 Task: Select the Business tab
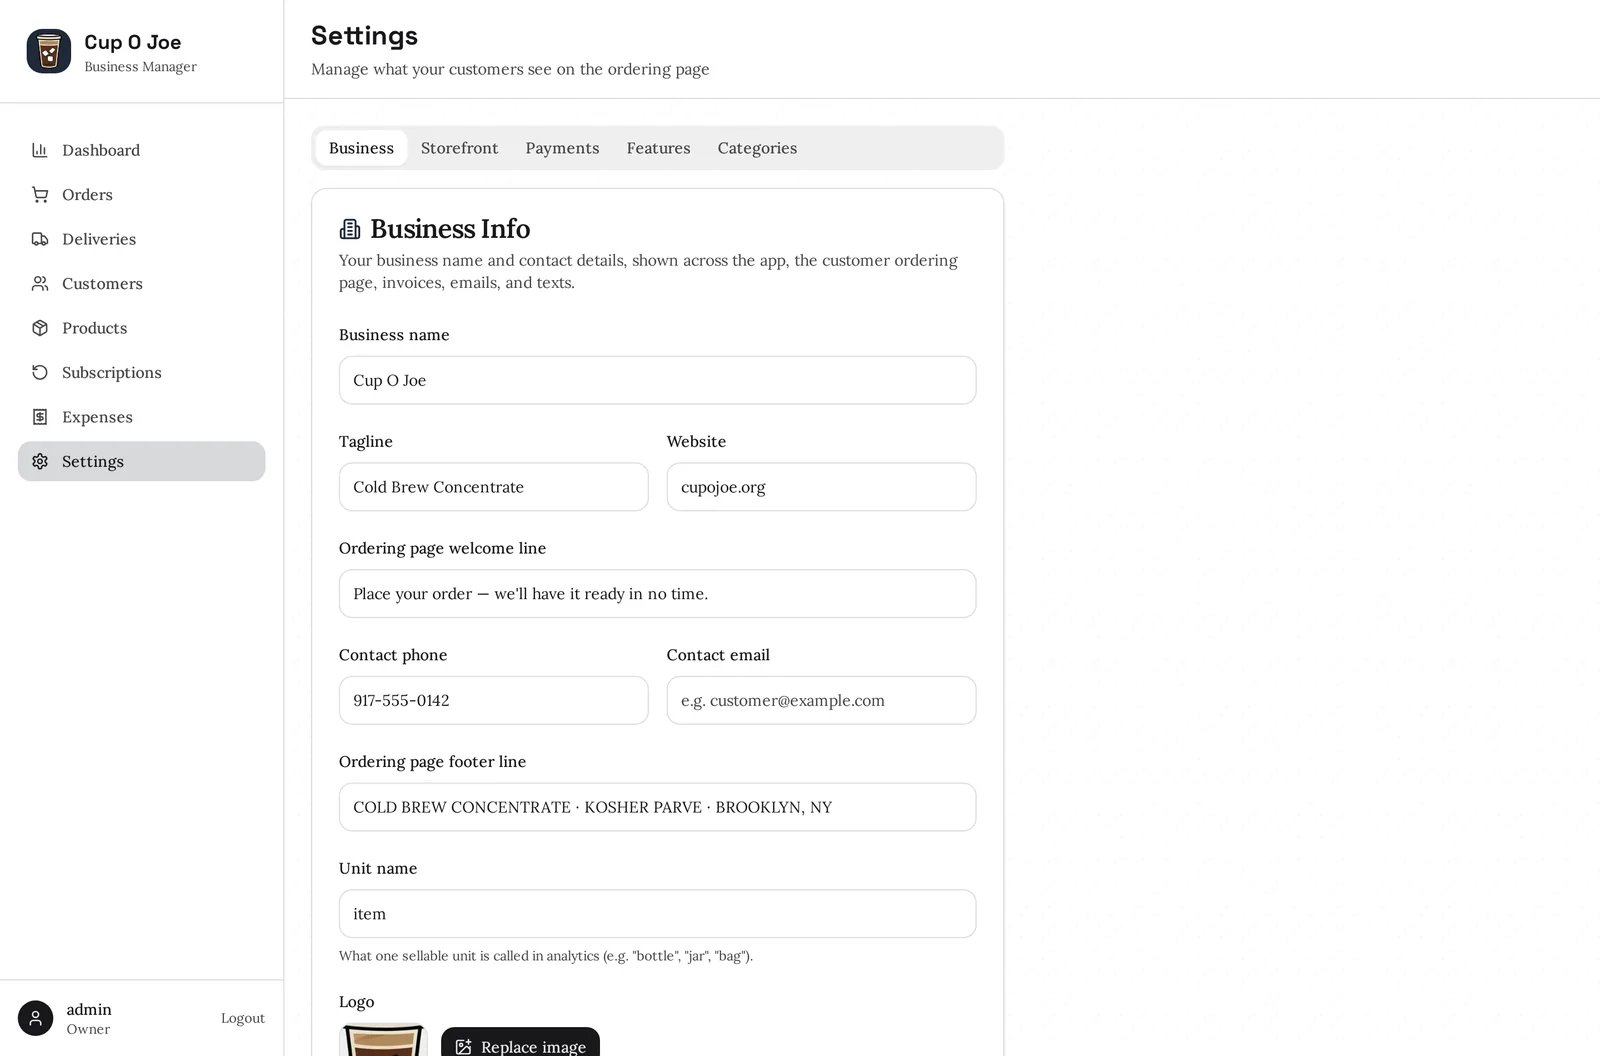[361, 148]
